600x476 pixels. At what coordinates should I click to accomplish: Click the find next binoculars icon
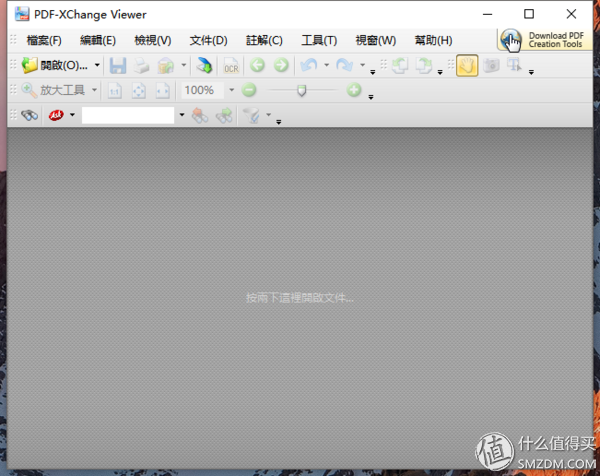224,115
